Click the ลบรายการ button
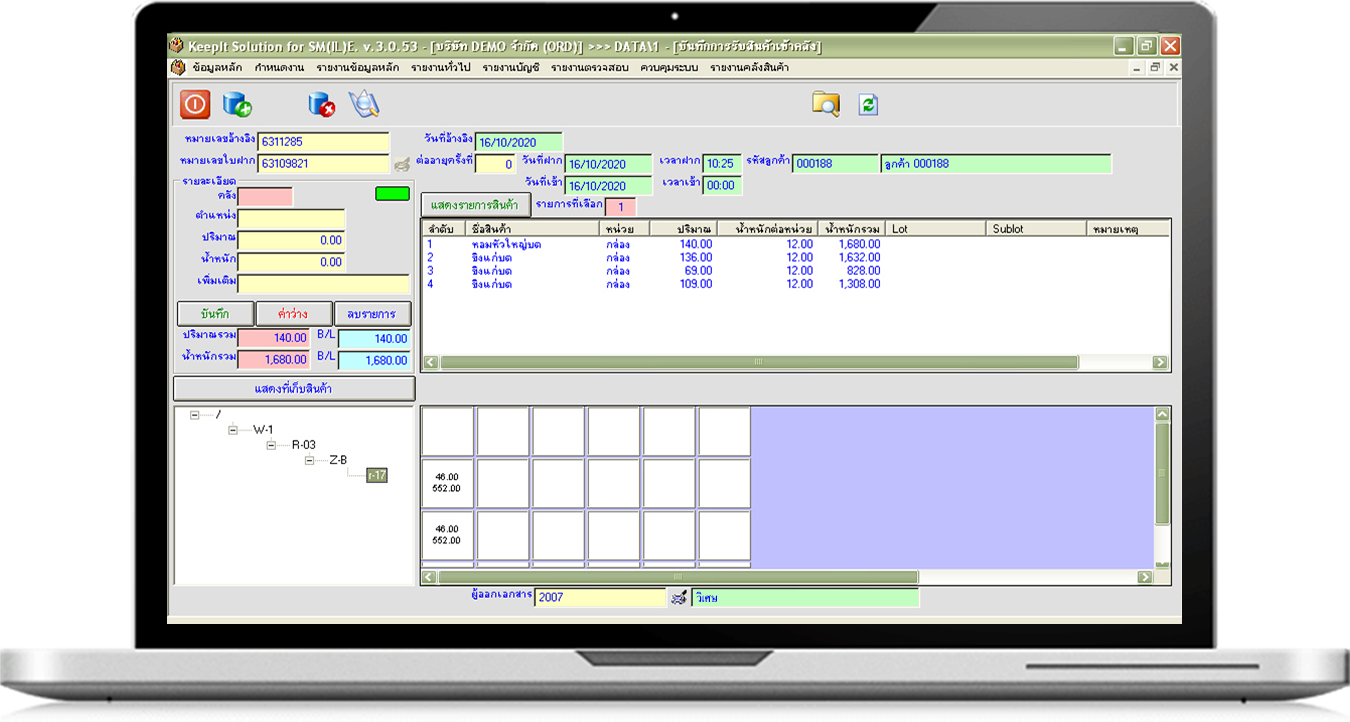 tap(372, 314)
